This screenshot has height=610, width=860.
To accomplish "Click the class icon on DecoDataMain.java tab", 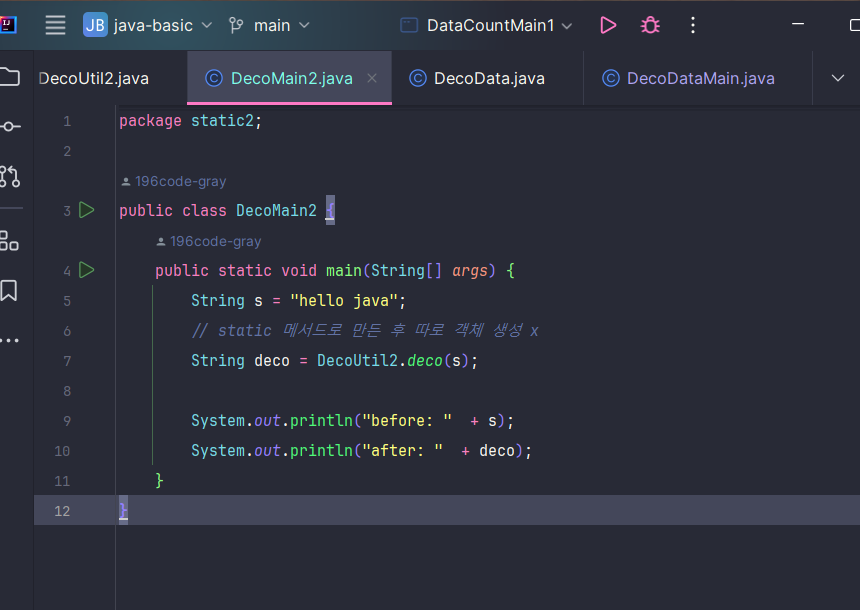I will [611, 78].
